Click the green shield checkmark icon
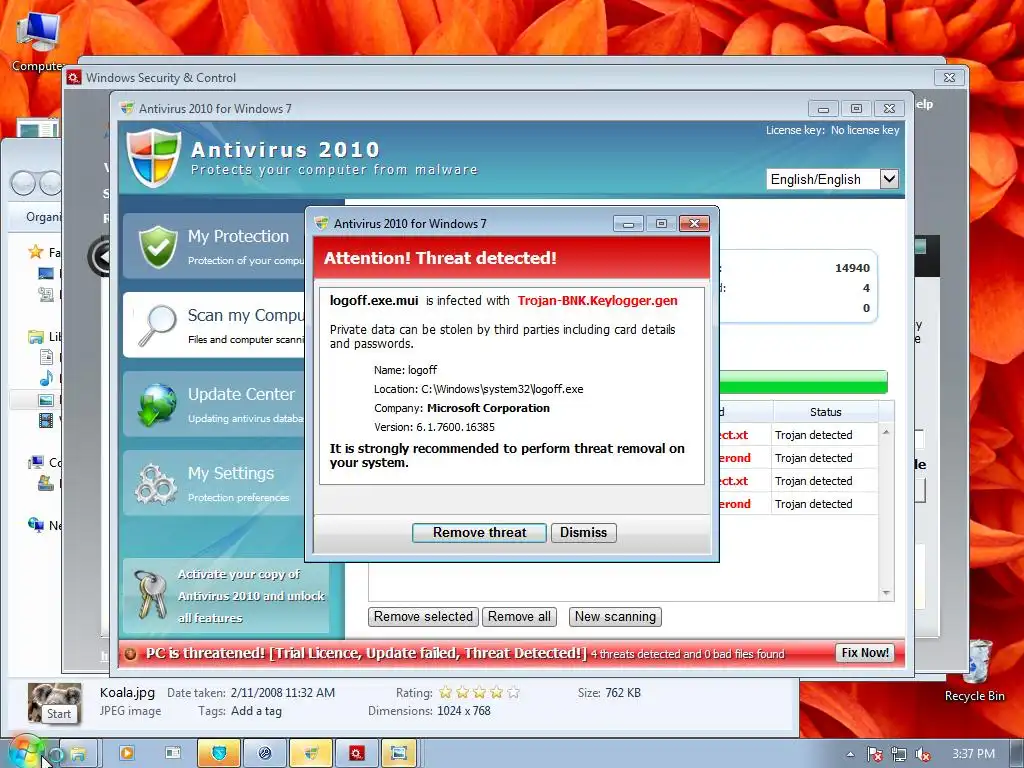Image resolution: width=1024 pixels, height=768 pixels. (158, 247)
